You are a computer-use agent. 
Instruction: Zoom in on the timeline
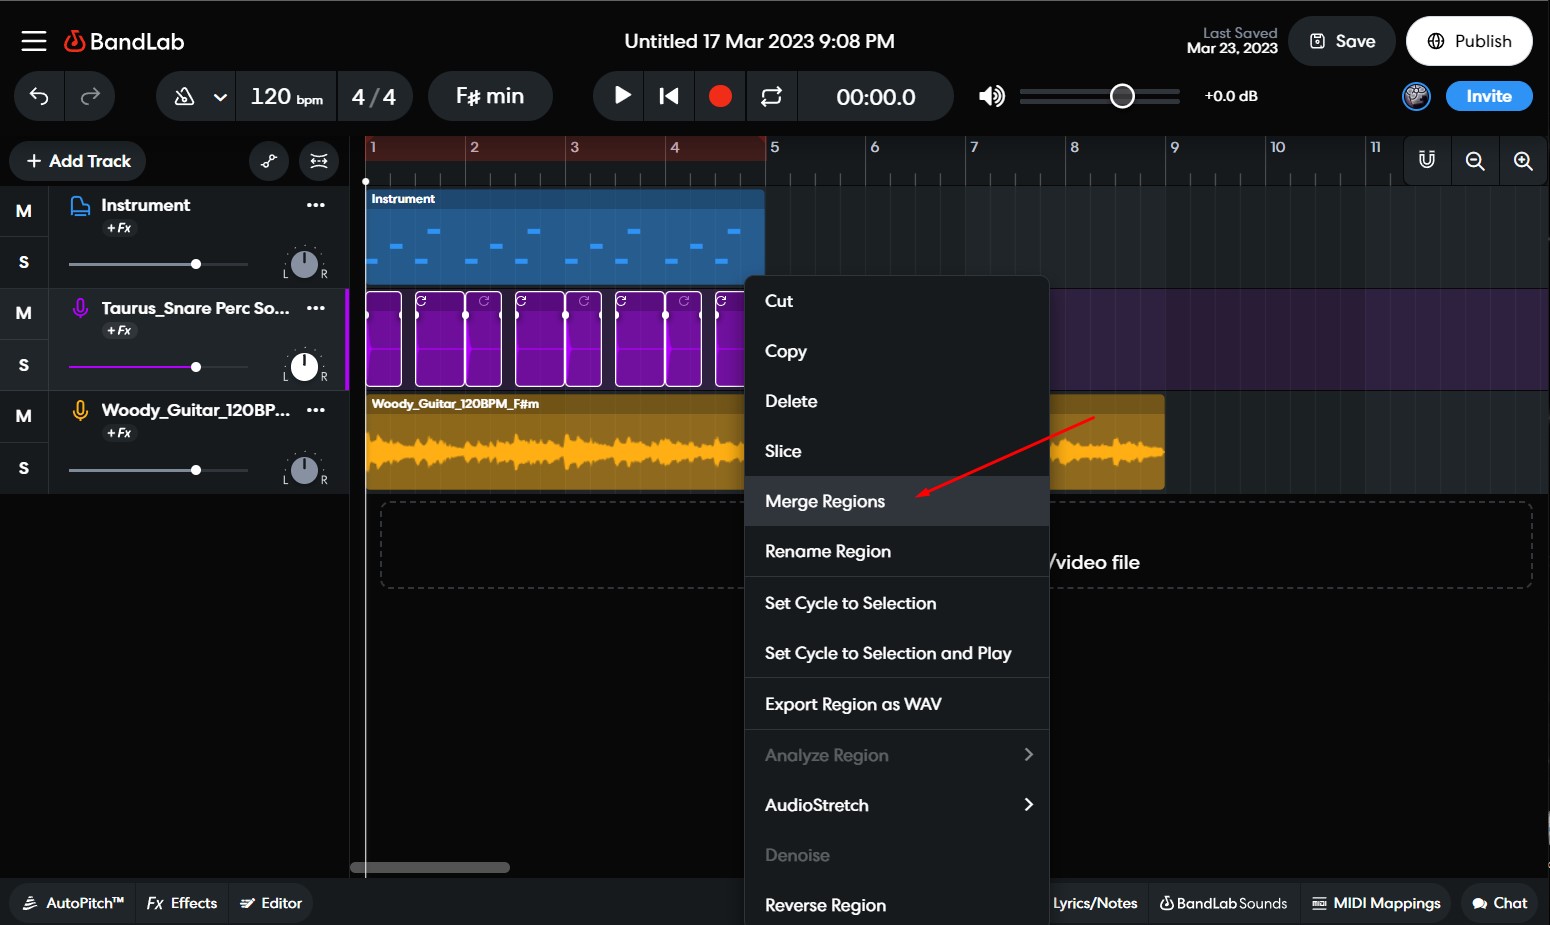[1523, 160]
